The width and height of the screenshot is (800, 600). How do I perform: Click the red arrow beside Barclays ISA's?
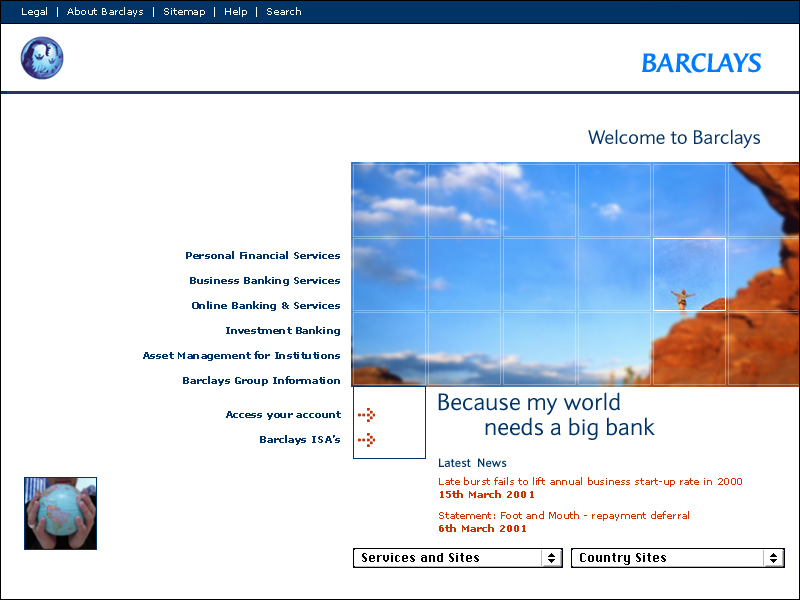tap(366, 440)
